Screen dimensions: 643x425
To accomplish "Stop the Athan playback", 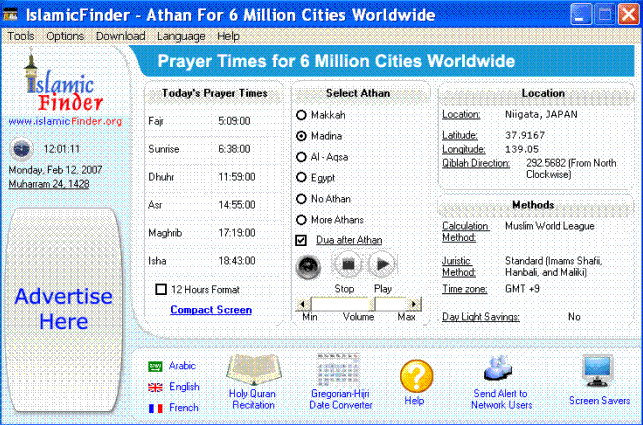I will pyautogui.click(x=348, y=264).
